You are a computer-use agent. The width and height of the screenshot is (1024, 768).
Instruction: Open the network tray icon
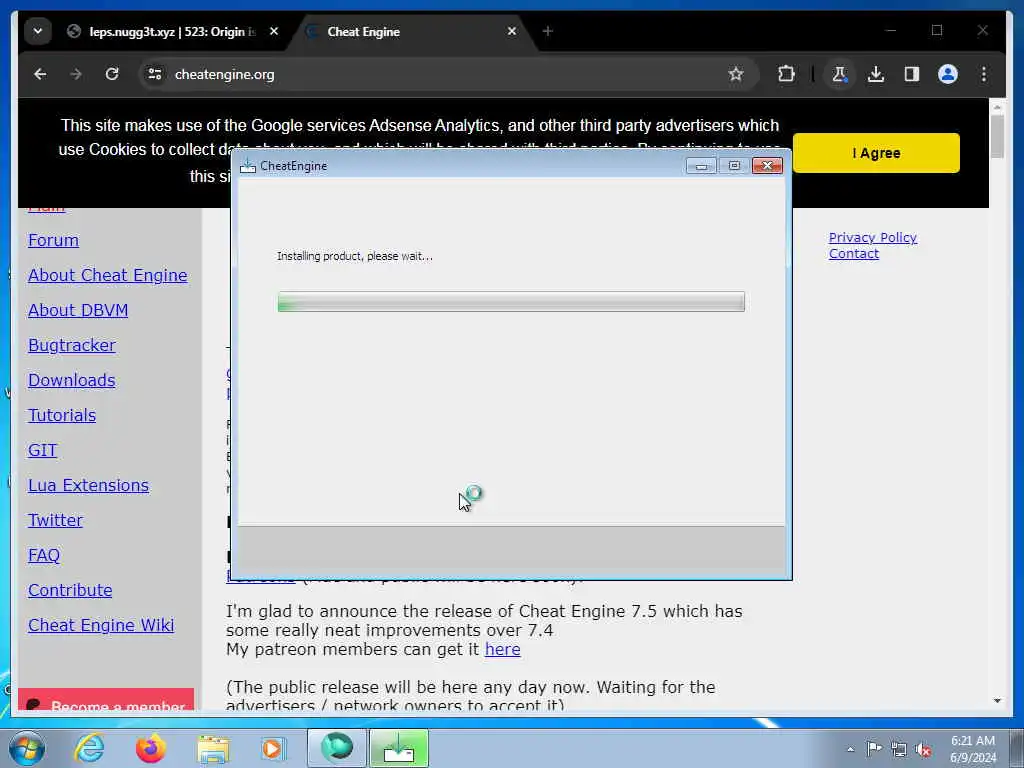pos(899,749)
